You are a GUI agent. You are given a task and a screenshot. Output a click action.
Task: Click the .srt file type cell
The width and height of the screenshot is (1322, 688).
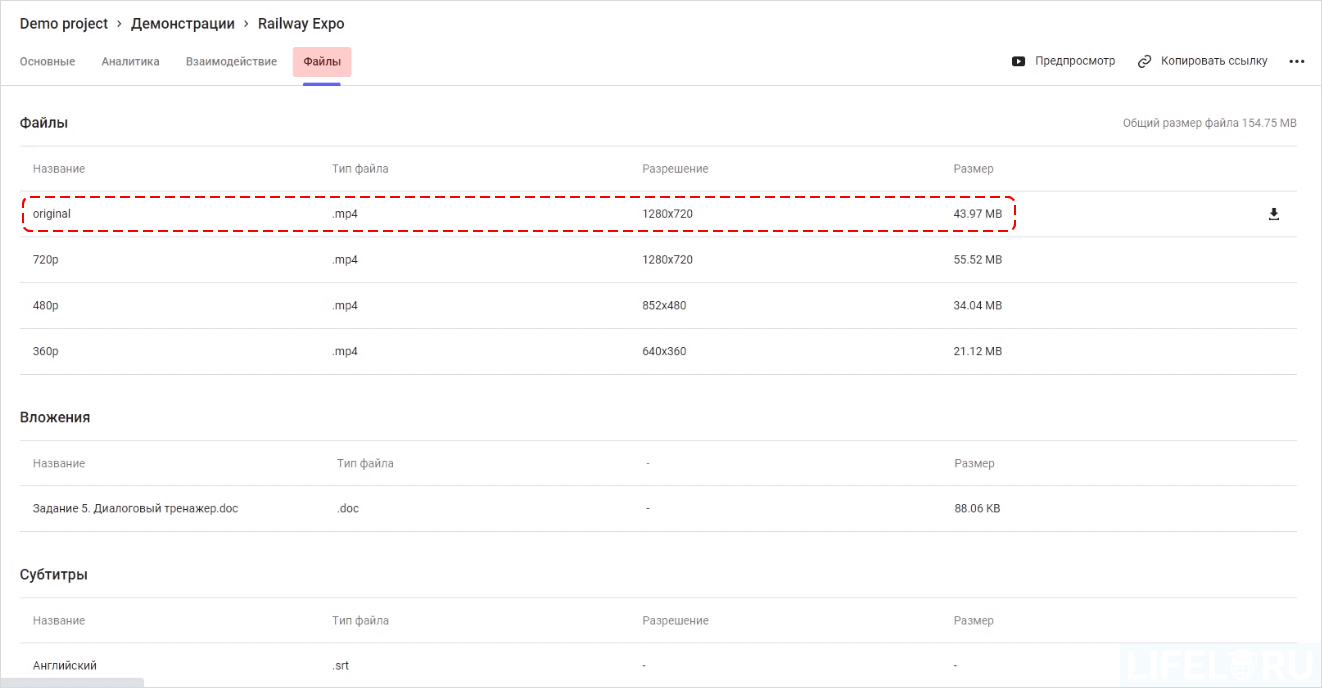point(341,666)
